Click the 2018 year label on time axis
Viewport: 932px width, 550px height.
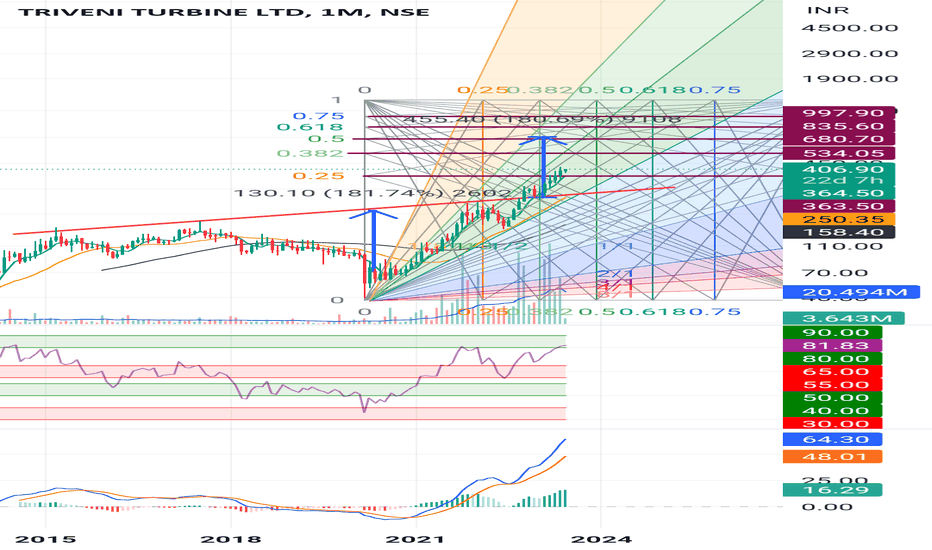231,540
